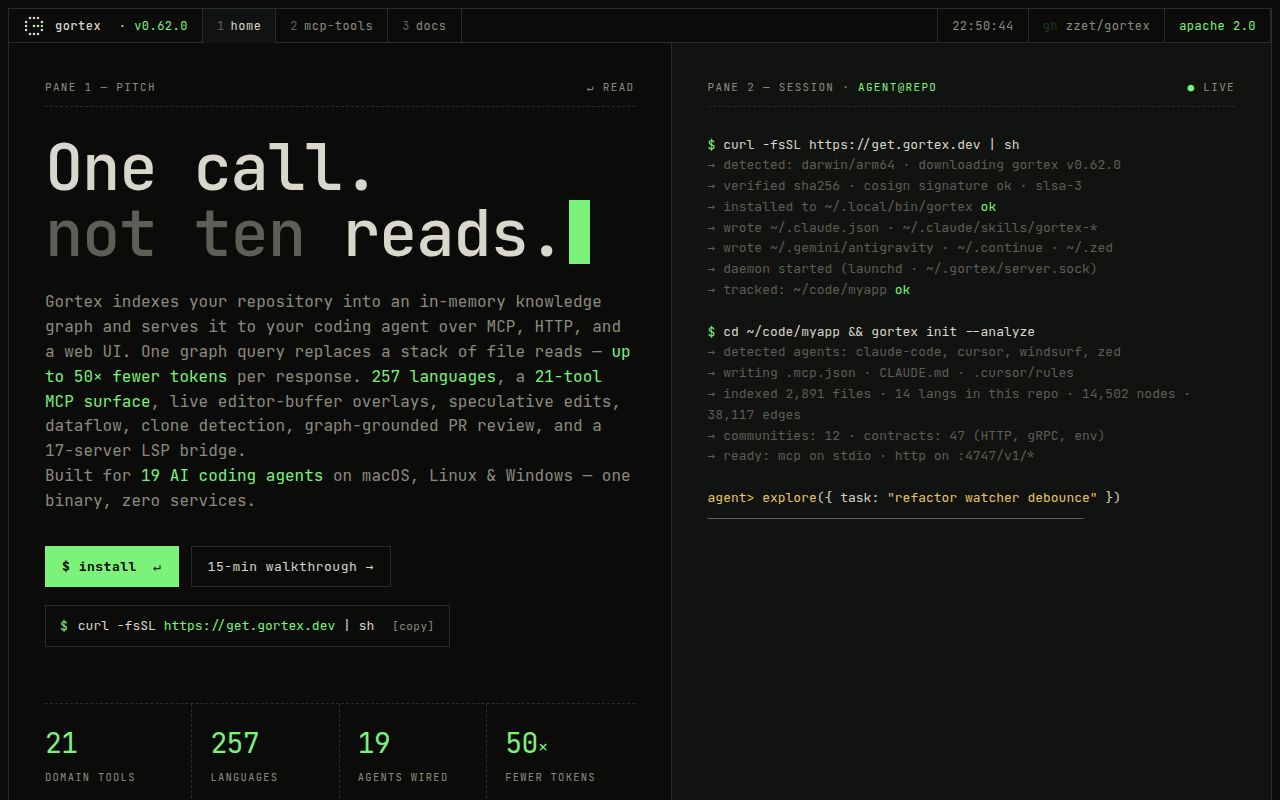Click the 'communities: 12' terminal line
Viewport: 1280px width, 800px height.
coord(906,435)
